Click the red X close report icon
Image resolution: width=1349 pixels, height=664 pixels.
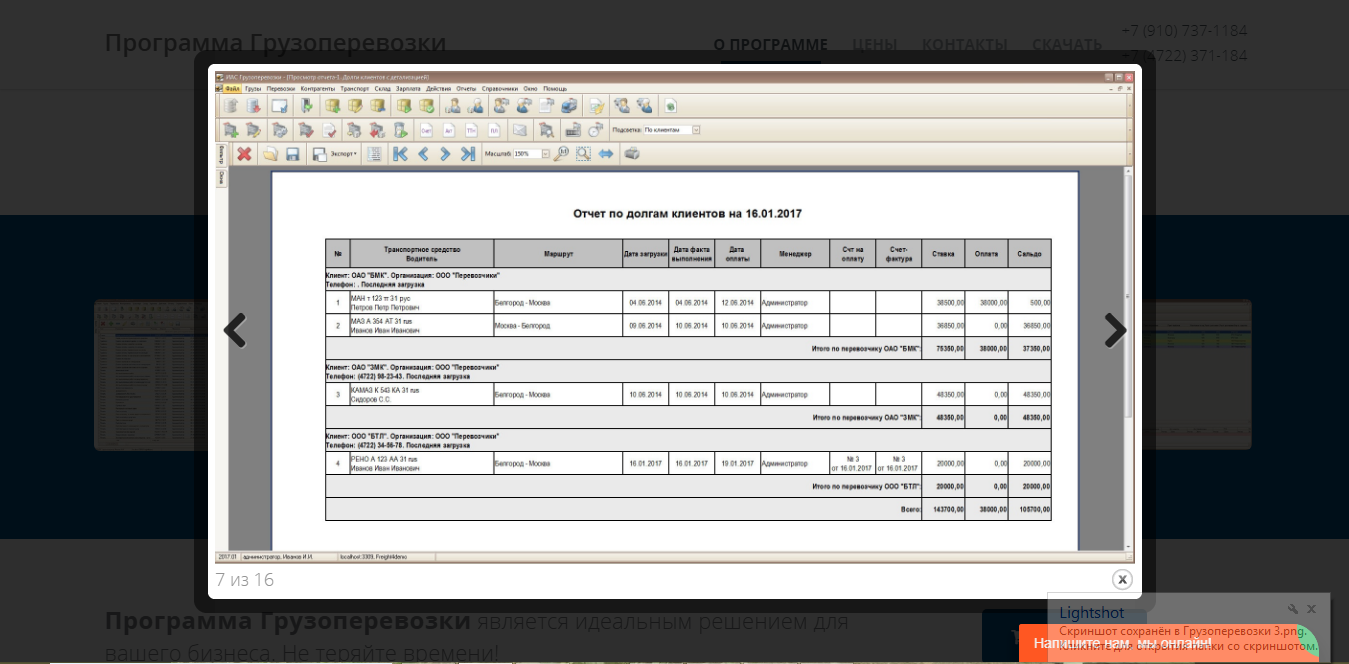pos(243,154)
